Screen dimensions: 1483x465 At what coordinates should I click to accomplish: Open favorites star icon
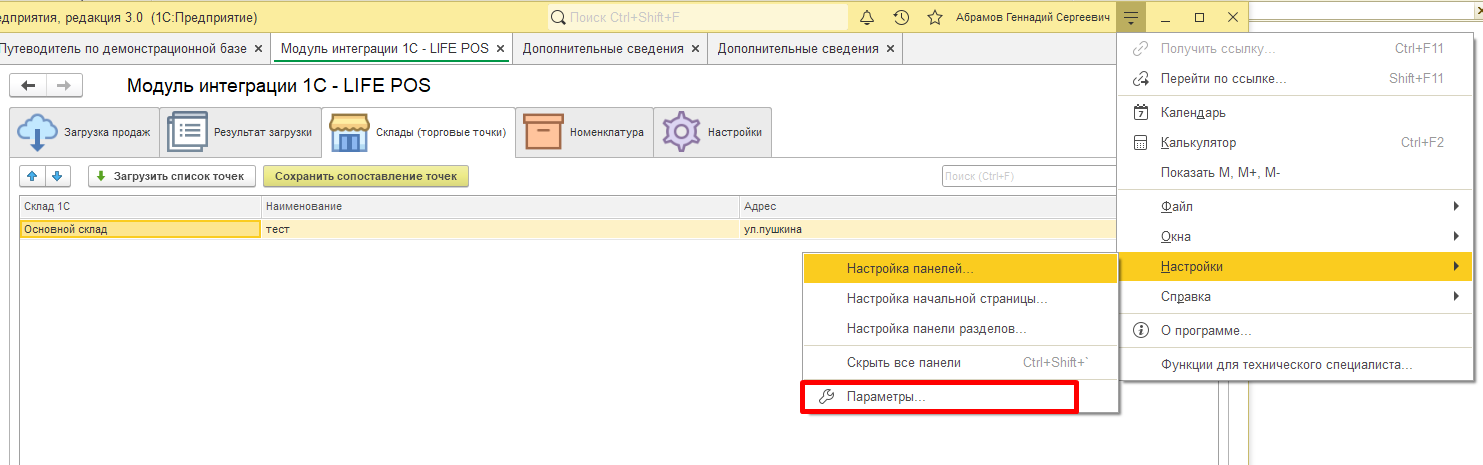coord(935,17)
